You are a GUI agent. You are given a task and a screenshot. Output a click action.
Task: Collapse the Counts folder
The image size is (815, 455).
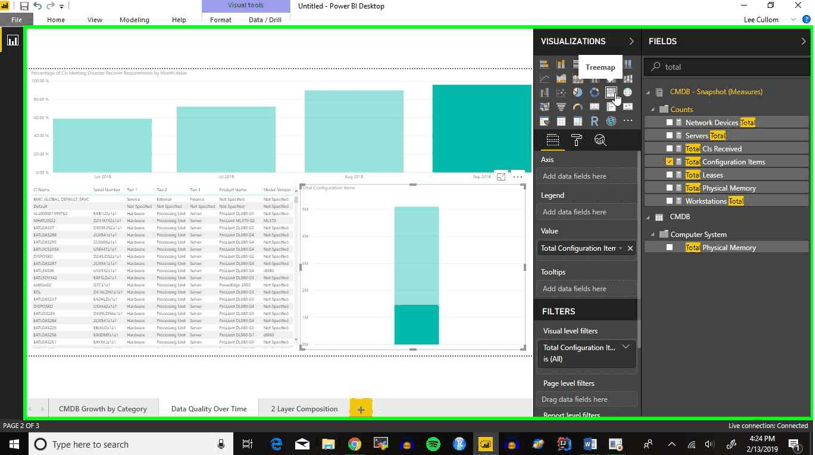pyautogui.click(x=653, y=110)
